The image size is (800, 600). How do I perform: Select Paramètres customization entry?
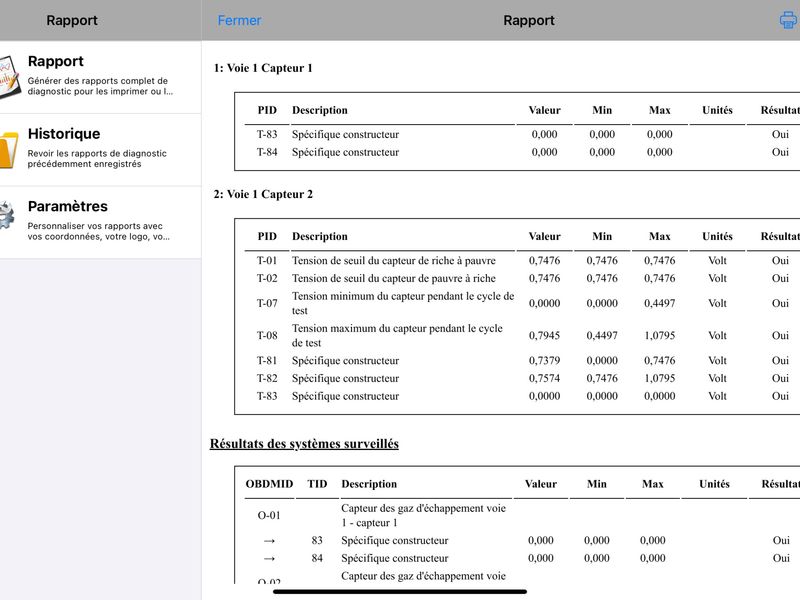(x=101, y=222)
